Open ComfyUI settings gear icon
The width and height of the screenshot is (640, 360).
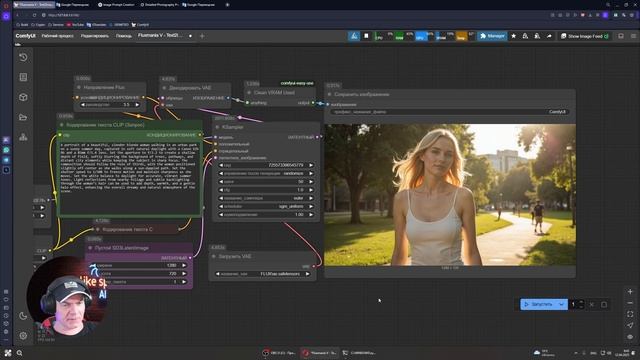pos(23,336)
